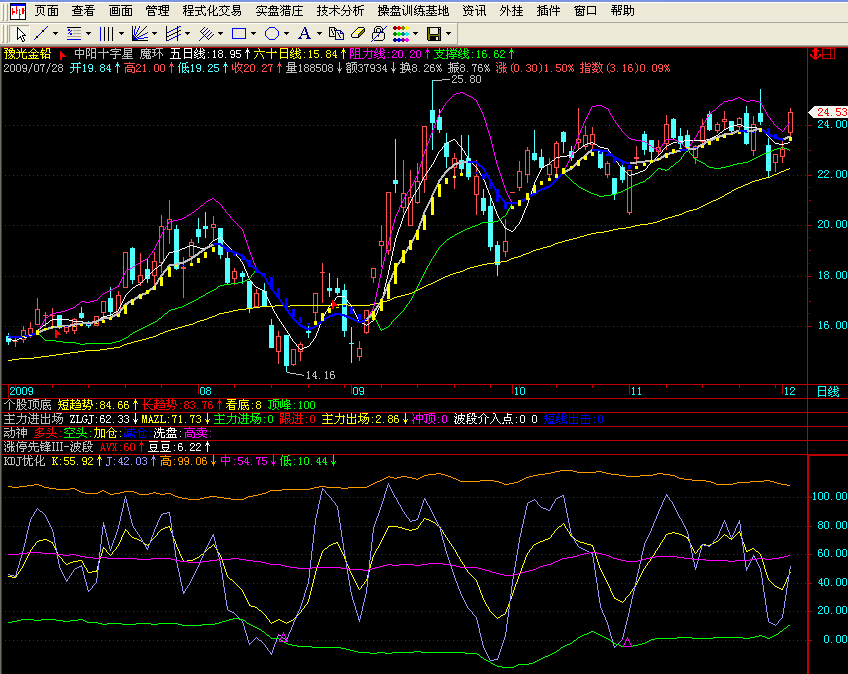Click the KDJ优化 indicator label
Viewport: 848px width, 674px height.
(24, 461)
